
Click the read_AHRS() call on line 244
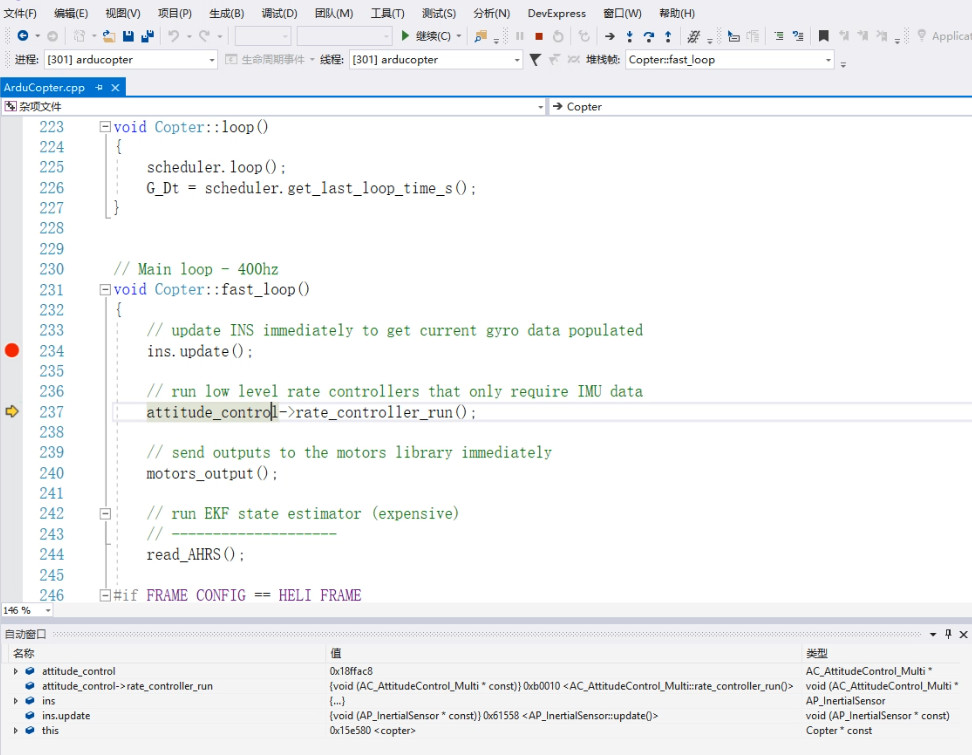click(195, 554)
